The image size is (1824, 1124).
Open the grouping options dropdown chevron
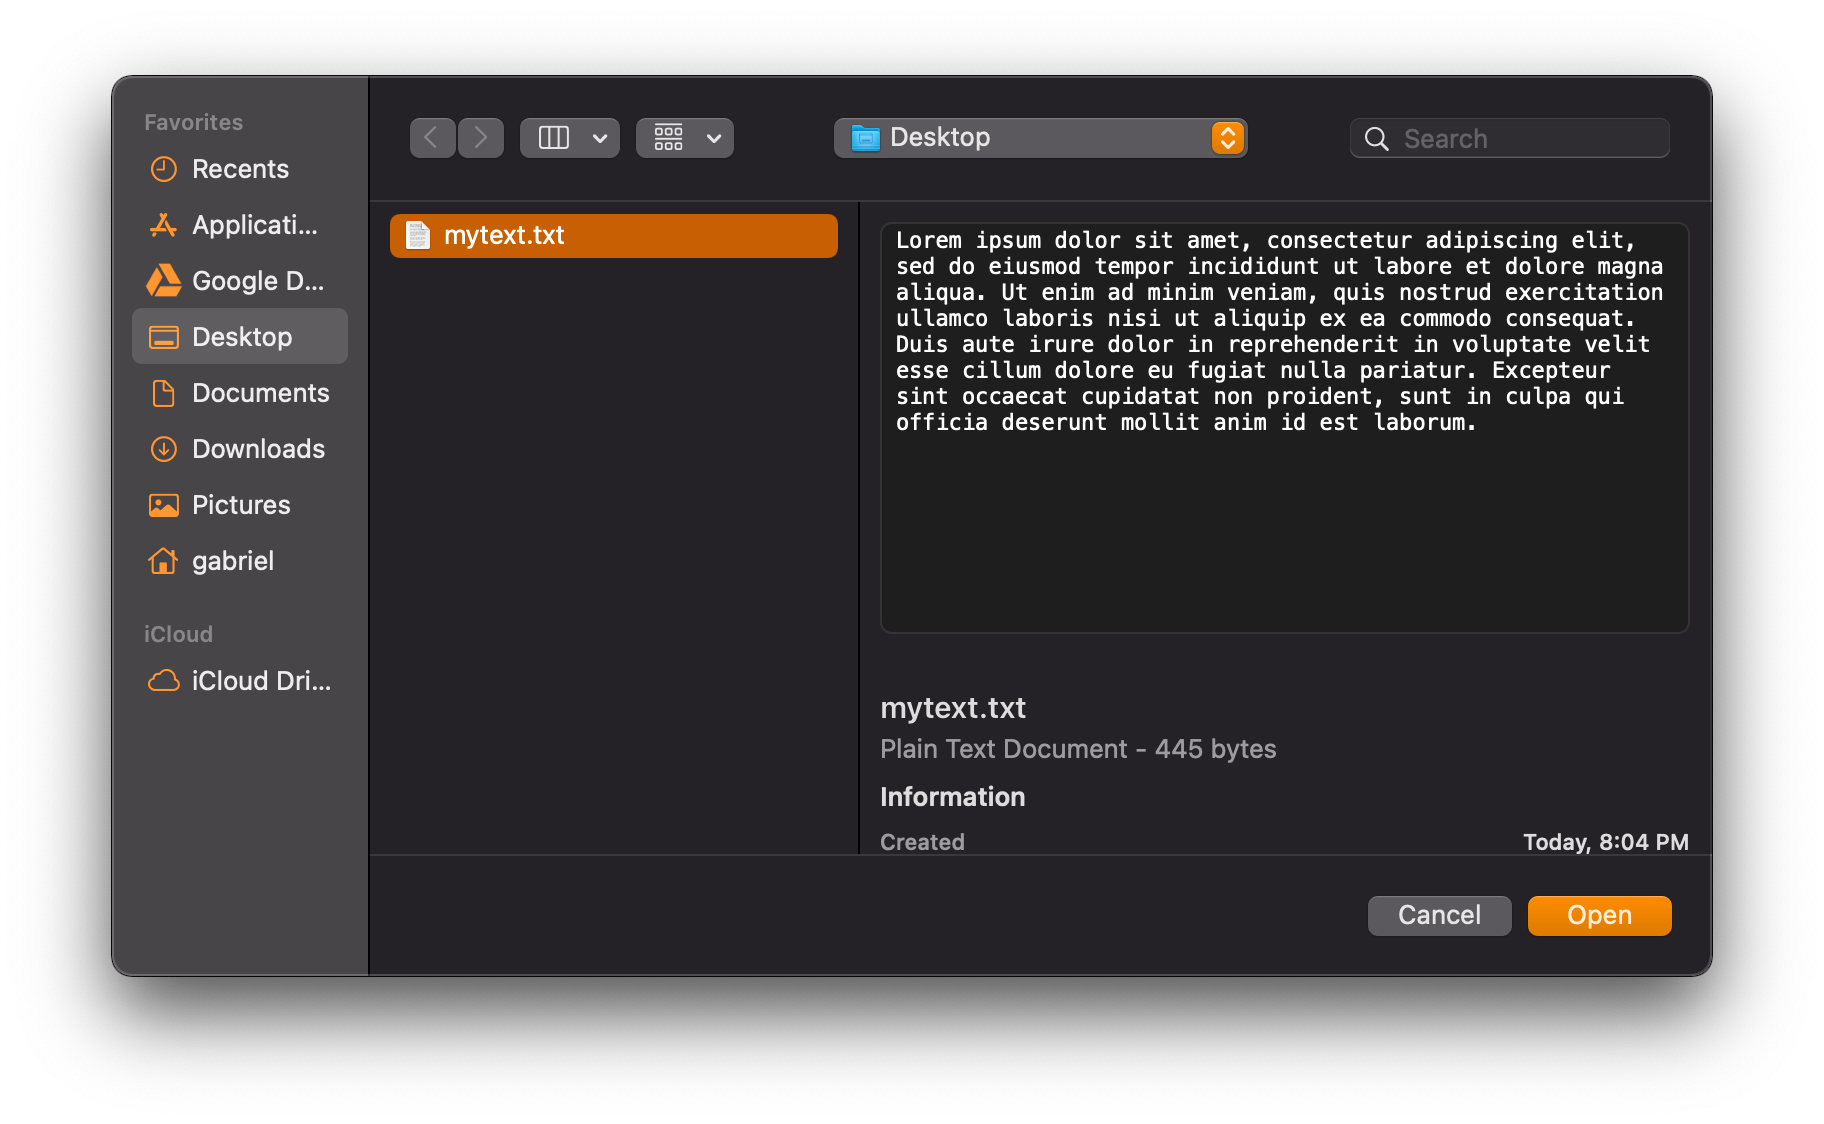click(714, 138)
